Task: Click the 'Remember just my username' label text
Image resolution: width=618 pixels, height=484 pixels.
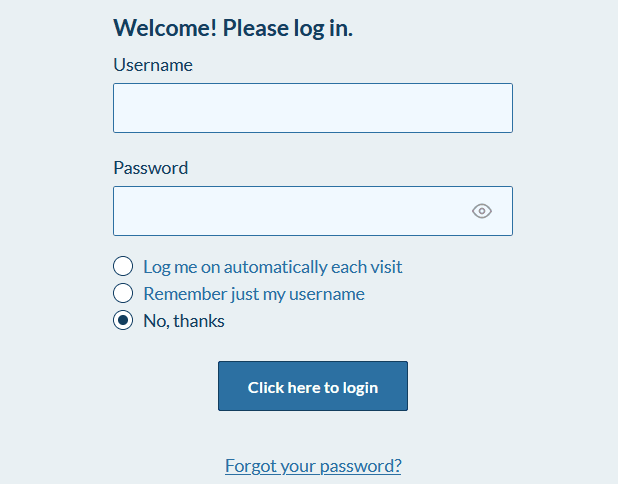Action: (x=253, y=294)
